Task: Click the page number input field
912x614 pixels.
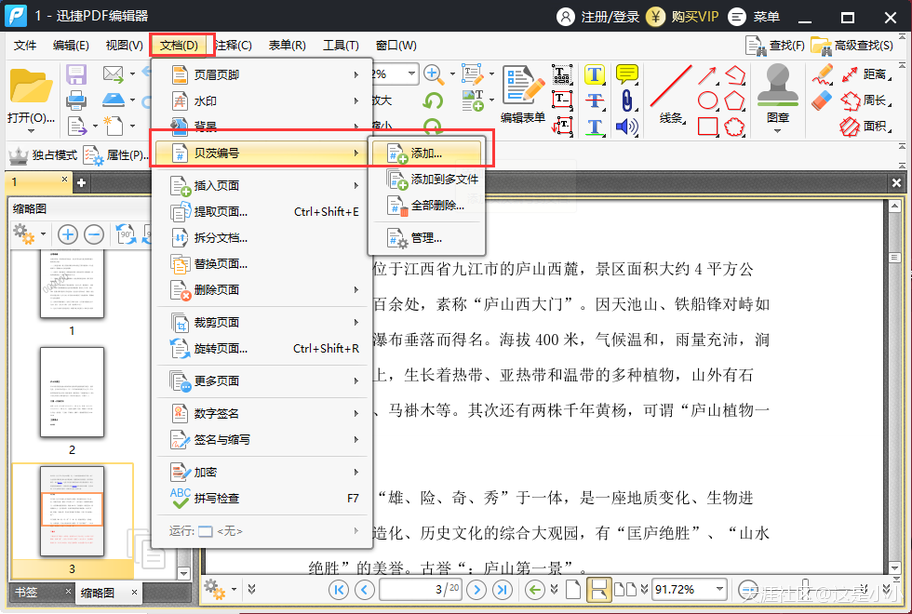Action: pyautogui.click(x=420, y=590)
